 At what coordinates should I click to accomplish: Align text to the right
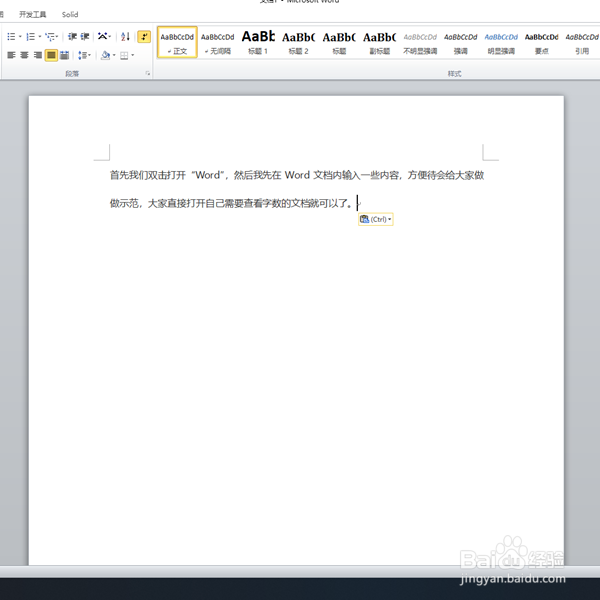[x=38, y=55]
